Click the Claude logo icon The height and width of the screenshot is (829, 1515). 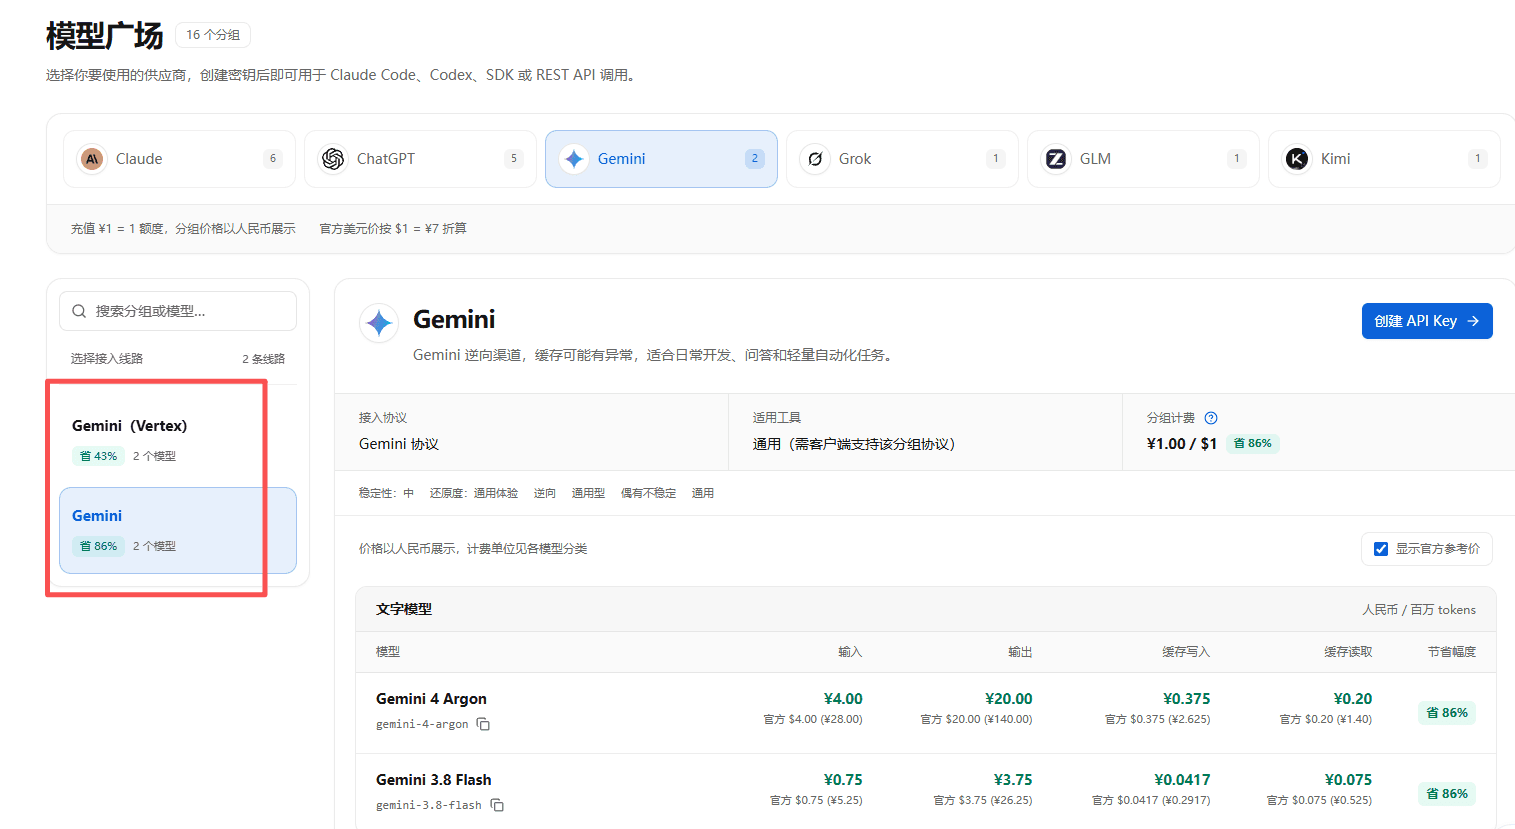[92, 159]
